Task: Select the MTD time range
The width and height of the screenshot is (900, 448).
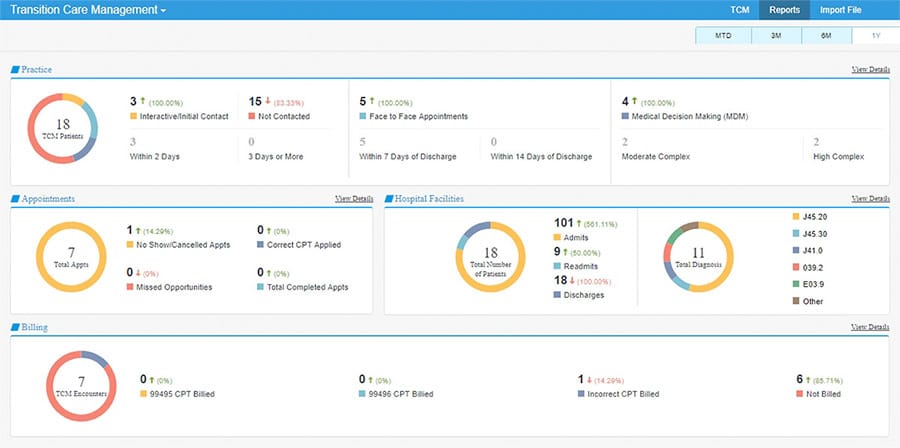Action: point(723,36)
